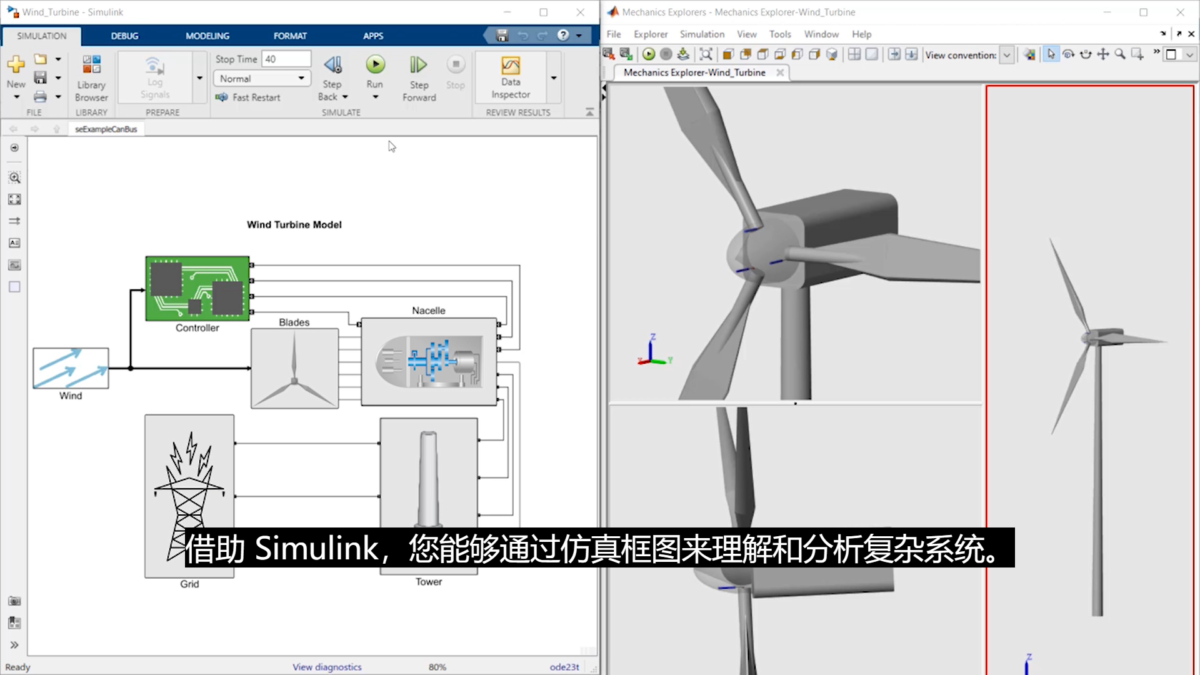The image size is (1200, 675).
Task: Click Hide/Show Explorer Bar icon in palette
Action: coord(14,148)
